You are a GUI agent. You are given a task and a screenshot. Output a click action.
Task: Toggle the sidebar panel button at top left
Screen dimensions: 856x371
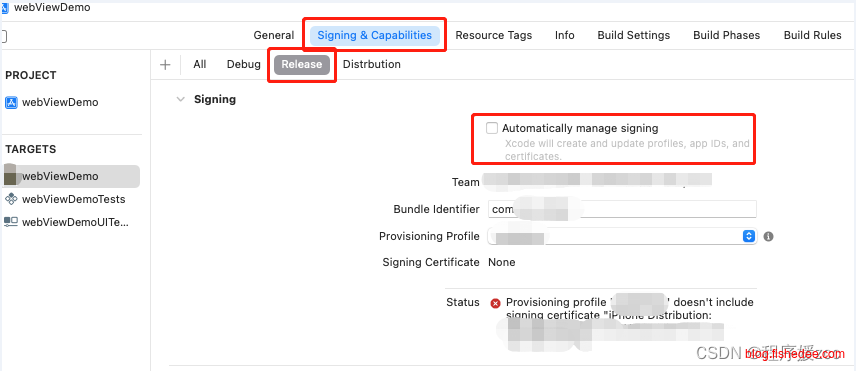(4, 37)
